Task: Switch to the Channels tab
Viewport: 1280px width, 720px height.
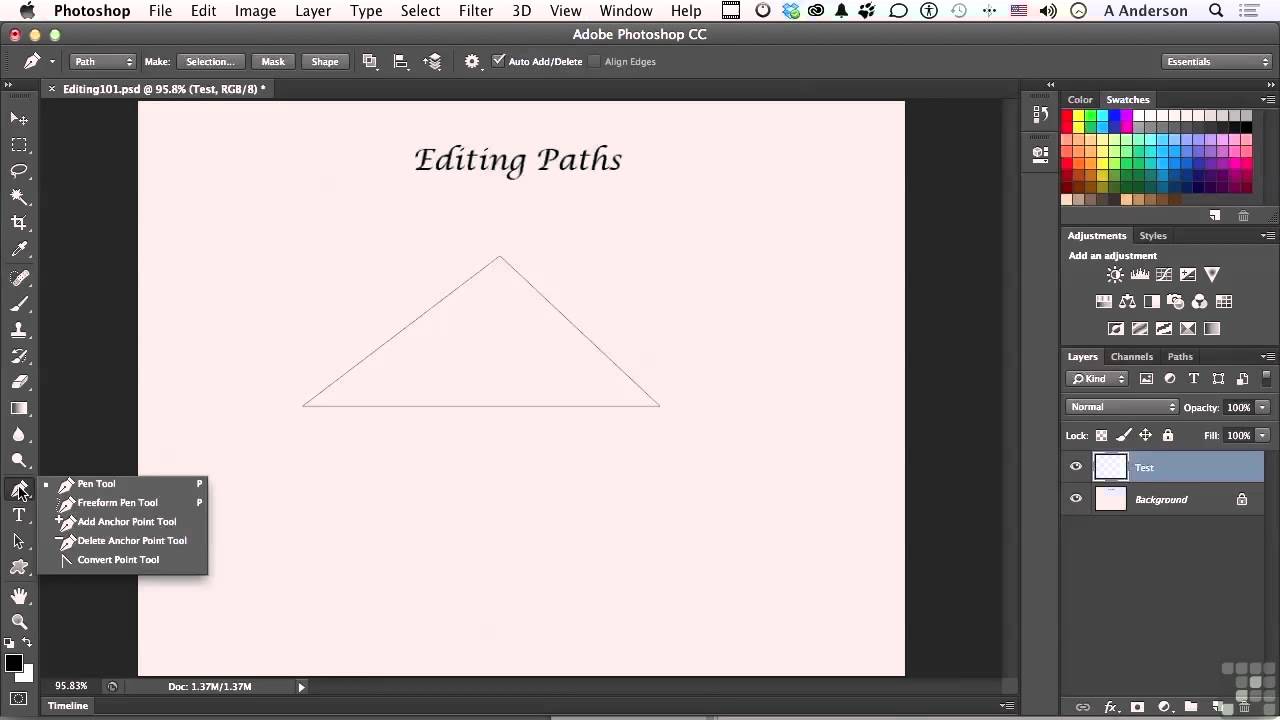Action: click(x=1131, y=356)
